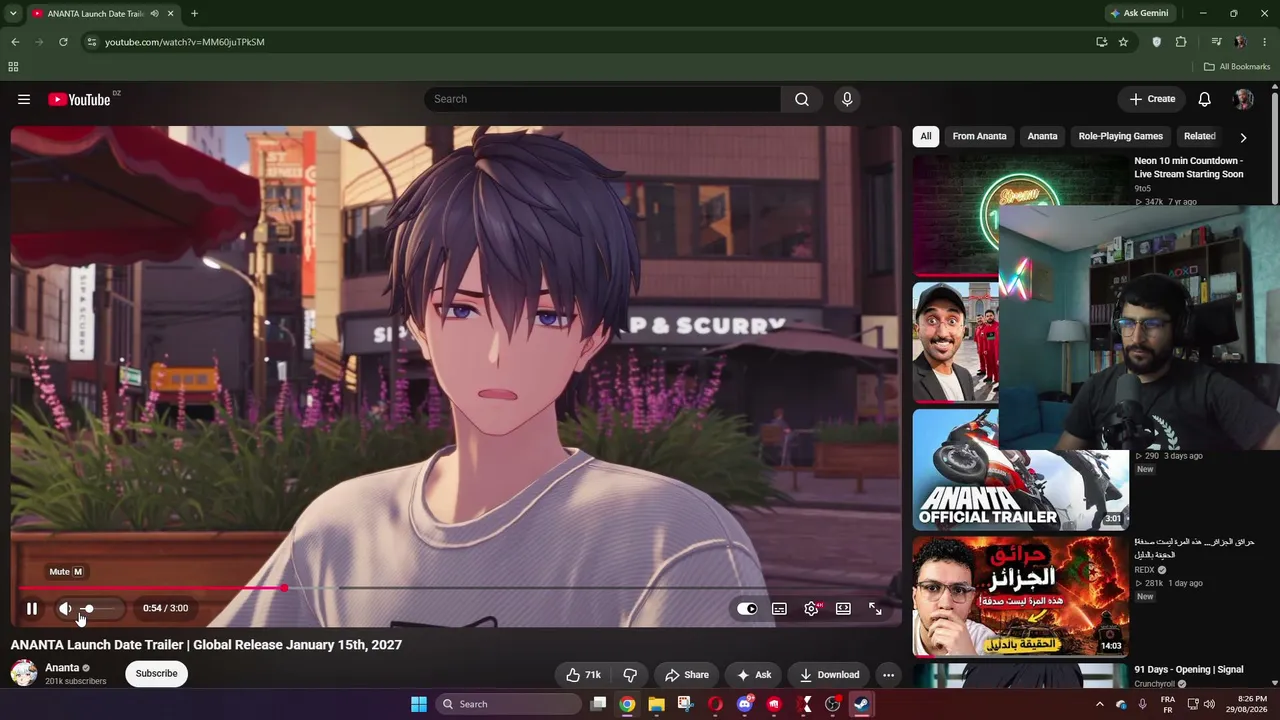Open the All Bookmarks folder
Screen dimensions: 1280x720
[1237, 67]
